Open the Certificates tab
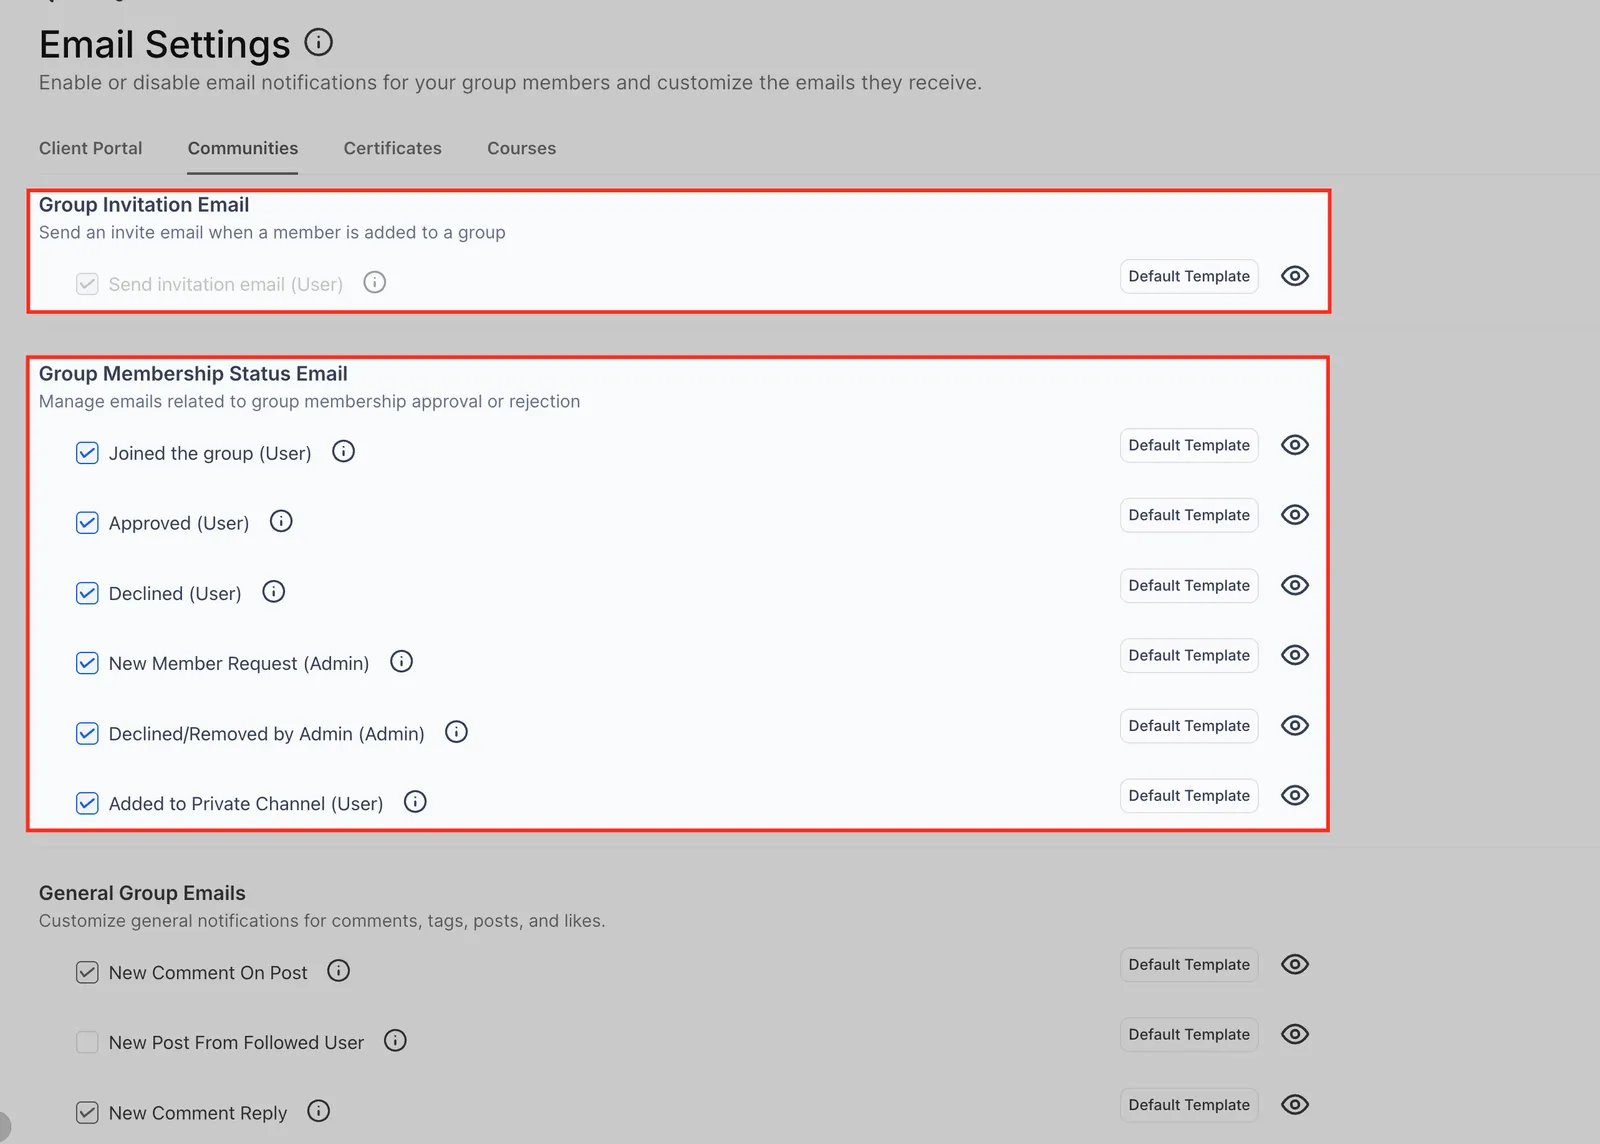The width and height of the screenshot is (1600, 1144). 393,148
